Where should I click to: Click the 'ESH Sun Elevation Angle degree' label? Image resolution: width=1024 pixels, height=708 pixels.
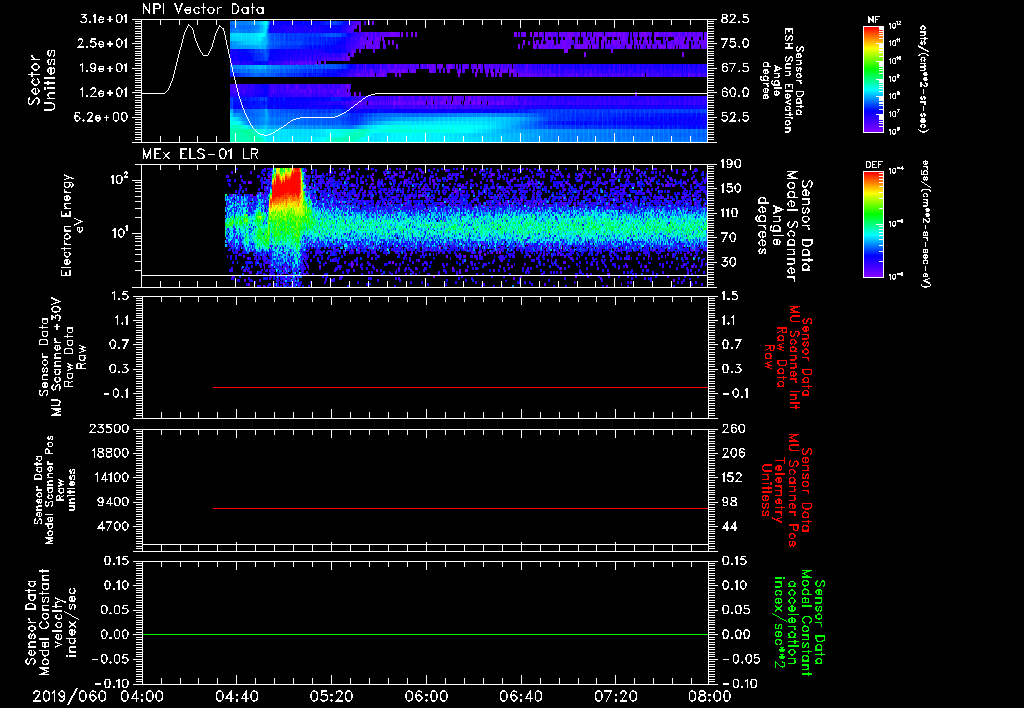click(x=782, y=80)
